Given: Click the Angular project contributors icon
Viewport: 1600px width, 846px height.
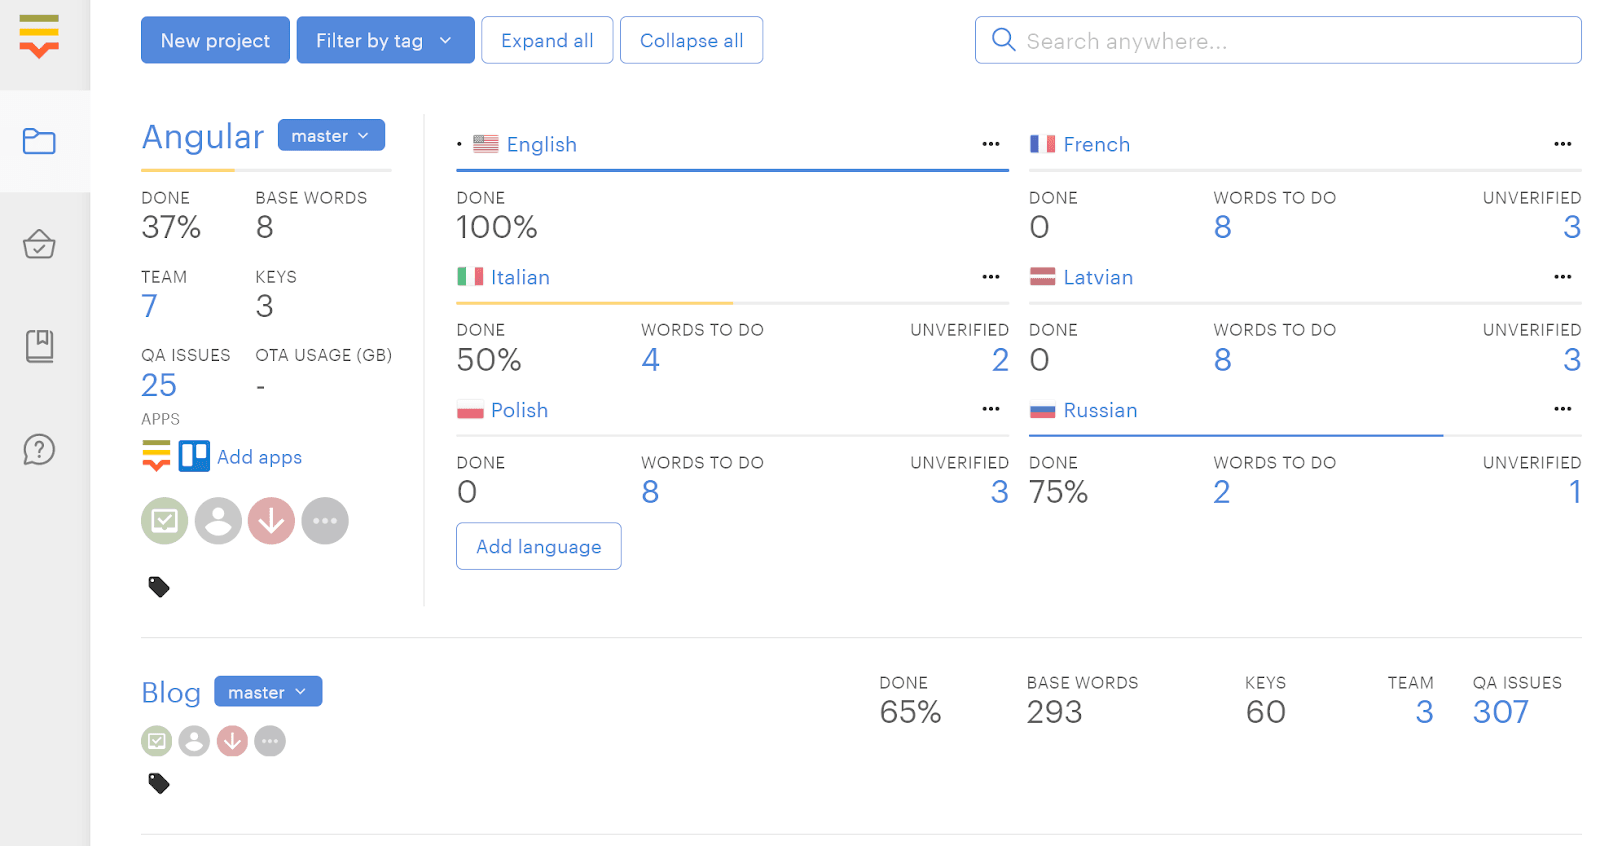Looking at the screenshot, I should (x=218, y=521).
